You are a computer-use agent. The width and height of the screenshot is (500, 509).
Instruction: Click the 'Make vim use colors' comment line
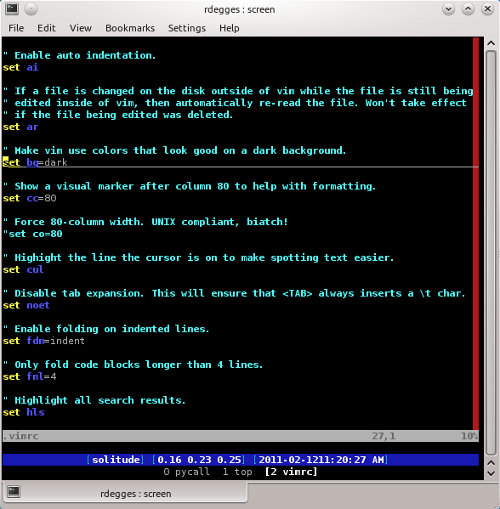[x=175, y=151]
